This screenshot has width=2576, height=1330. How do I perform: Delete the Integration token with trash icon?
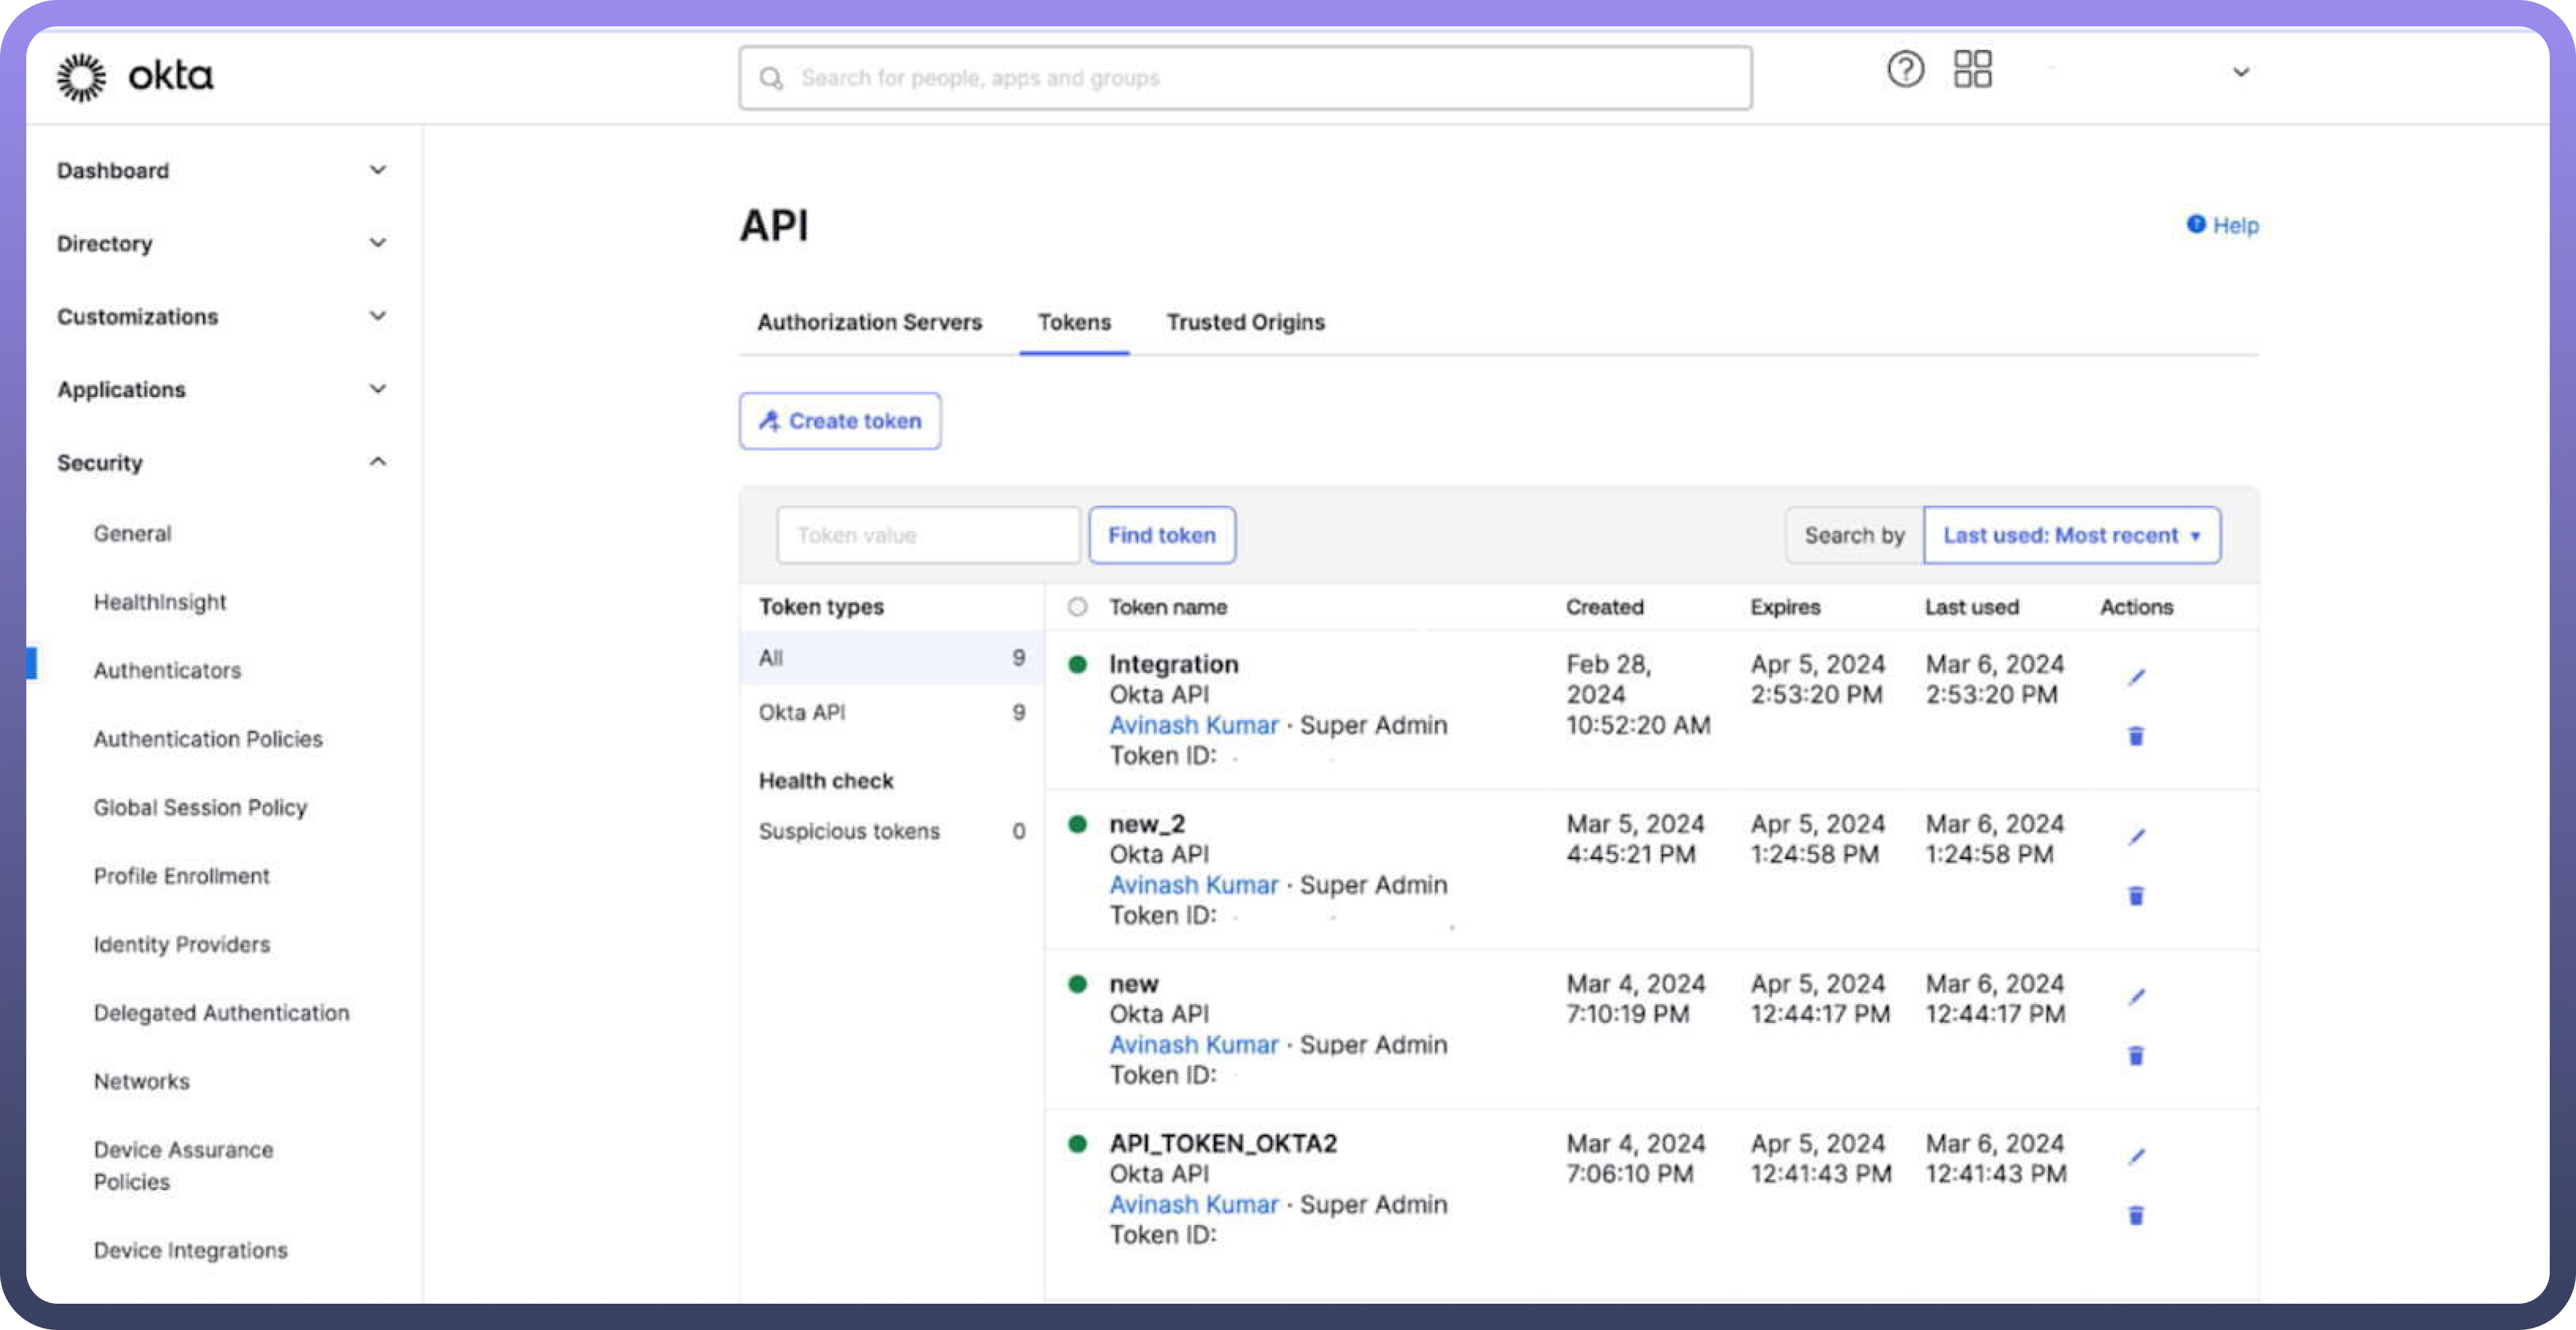[2136, 737]
